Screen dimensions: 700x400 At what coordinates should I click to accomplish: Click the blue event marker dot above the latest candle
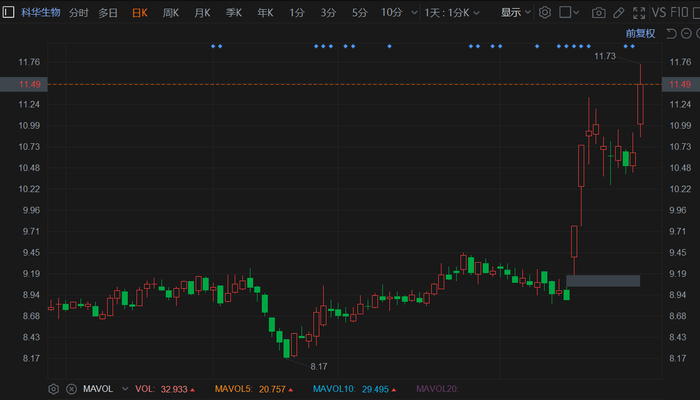pos(633,46)
